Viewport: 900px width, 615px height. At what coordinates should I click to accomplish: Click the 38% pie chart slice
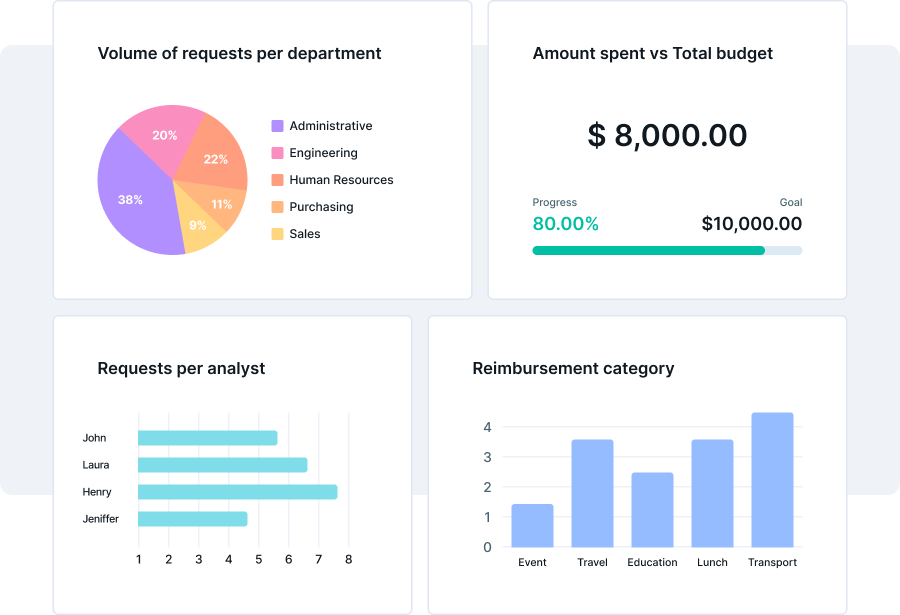coord(133,200)
